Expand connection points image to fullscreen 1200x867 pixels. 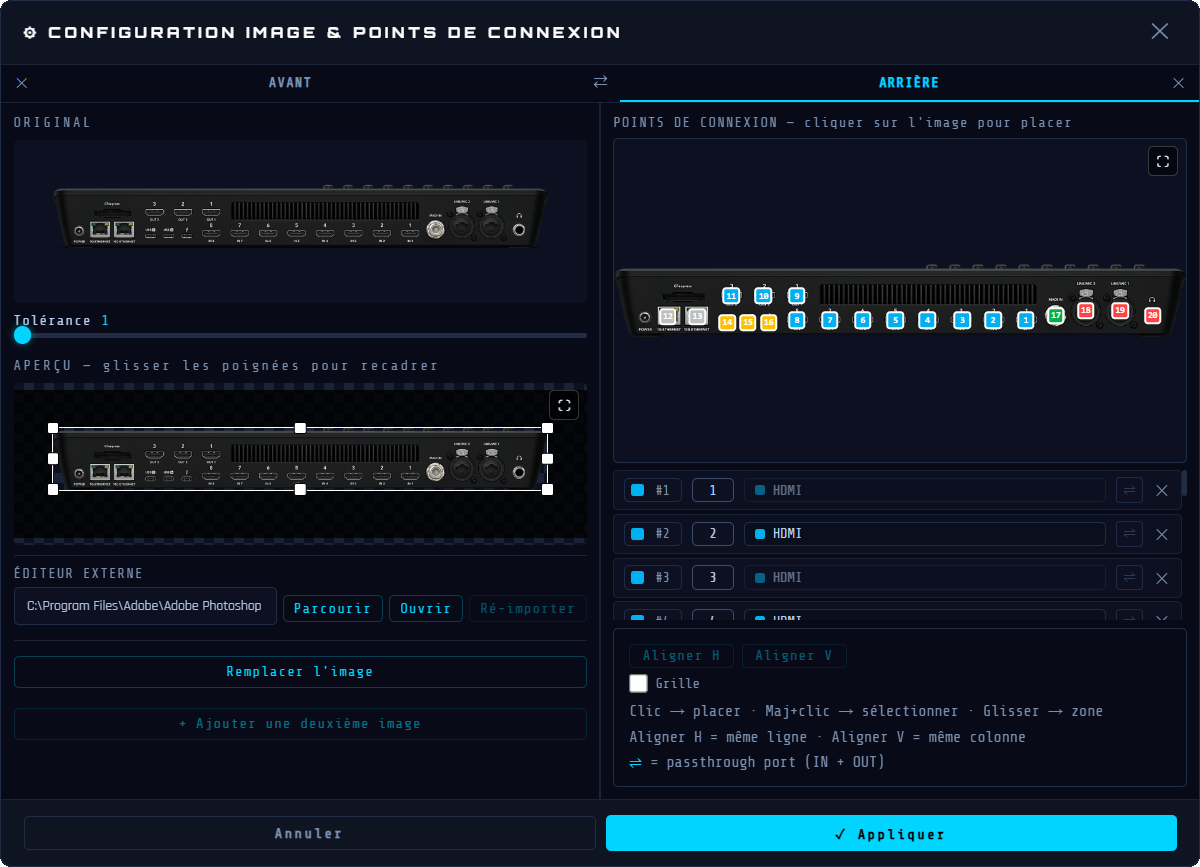click(x=1163, y=161)
